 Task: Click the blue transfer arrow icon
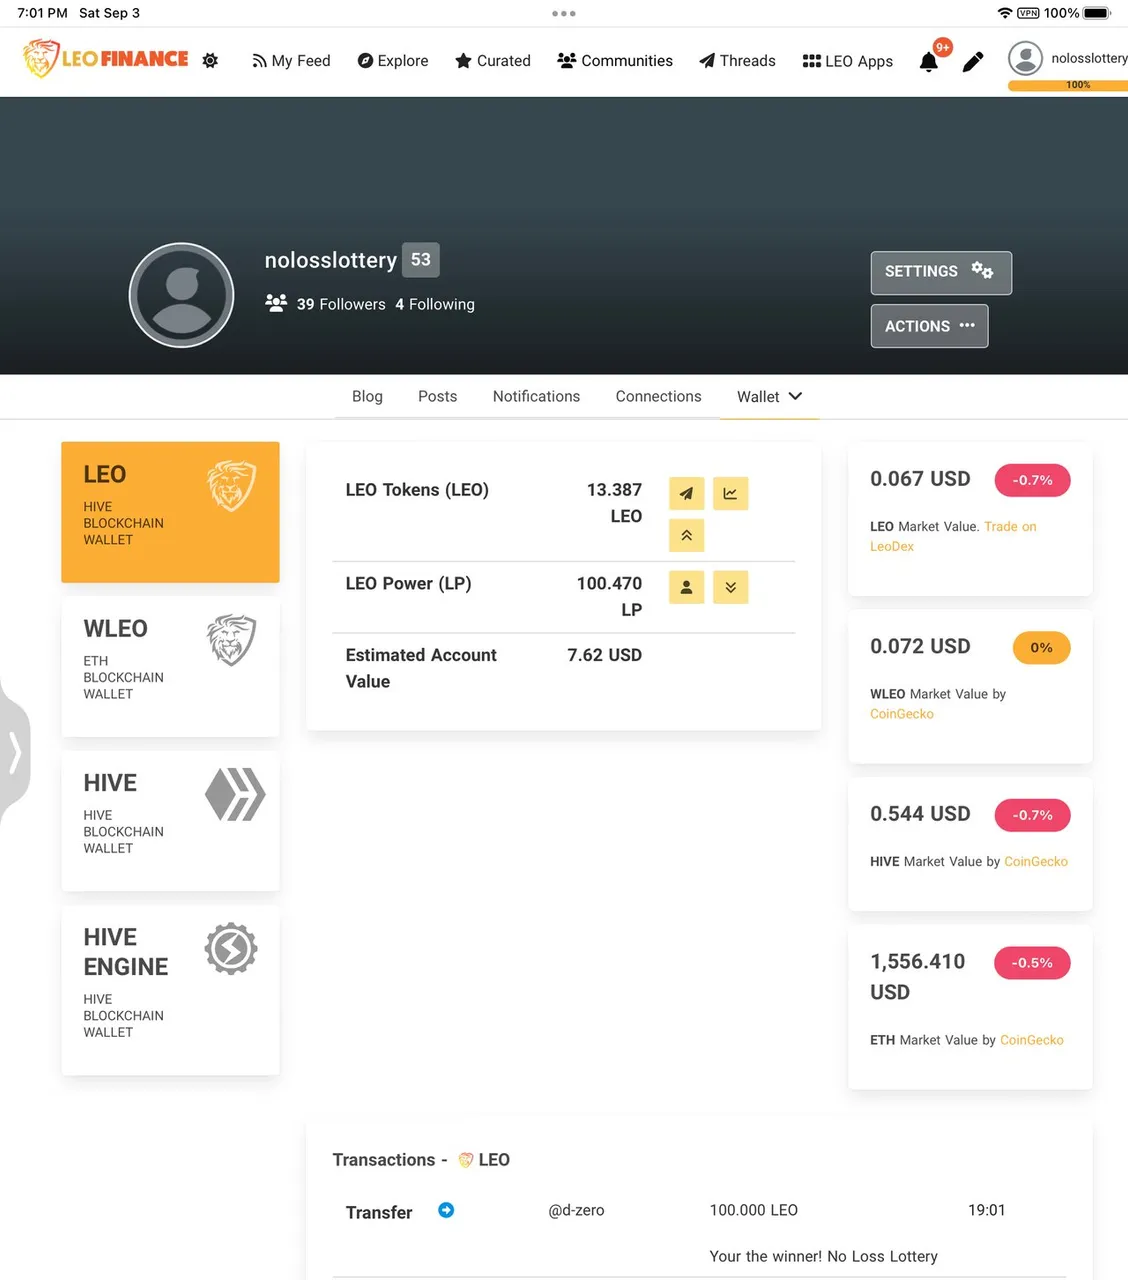click(x=446, y=1210)
